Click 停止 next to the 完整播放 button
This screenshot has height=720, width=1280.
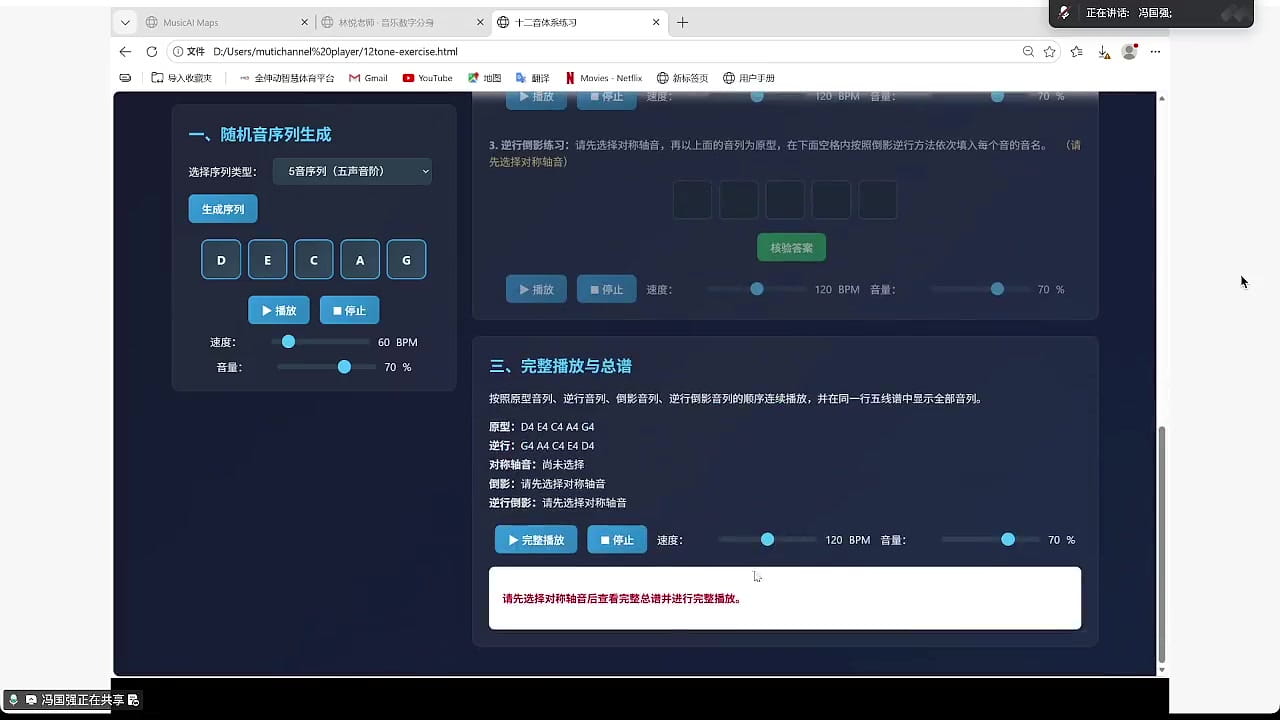click(x=617, y=539)
